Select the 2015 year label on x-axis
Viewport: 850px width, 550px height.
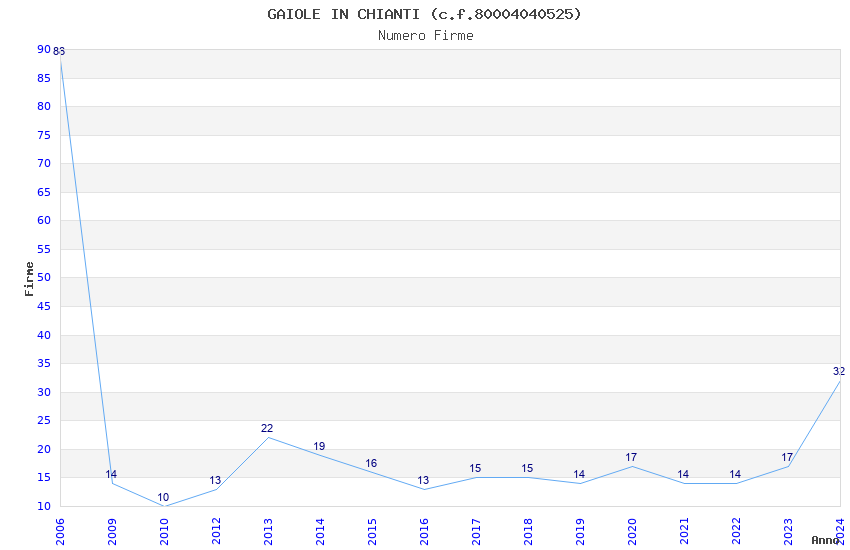[x=372, y=531]
